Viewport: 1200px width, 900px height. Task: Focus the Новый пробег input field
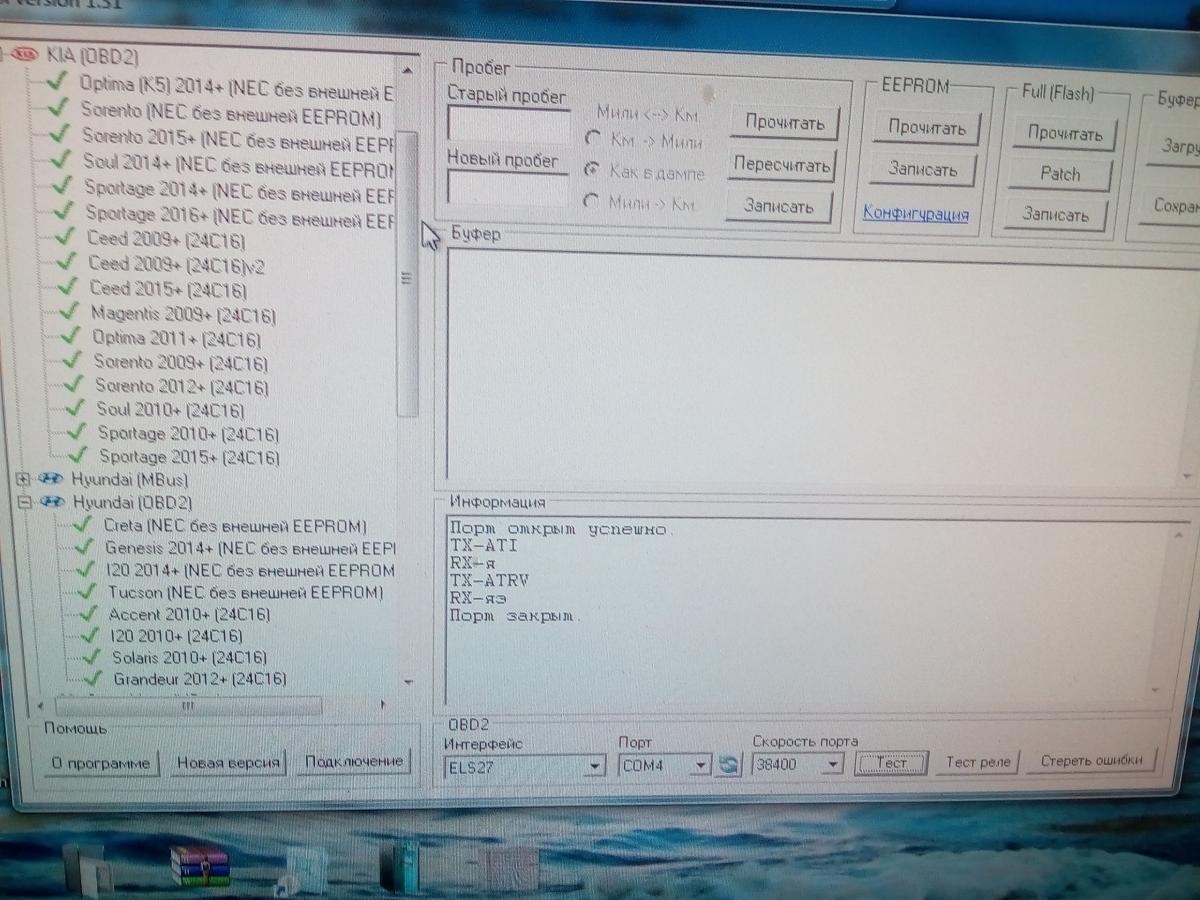point(508,188)
